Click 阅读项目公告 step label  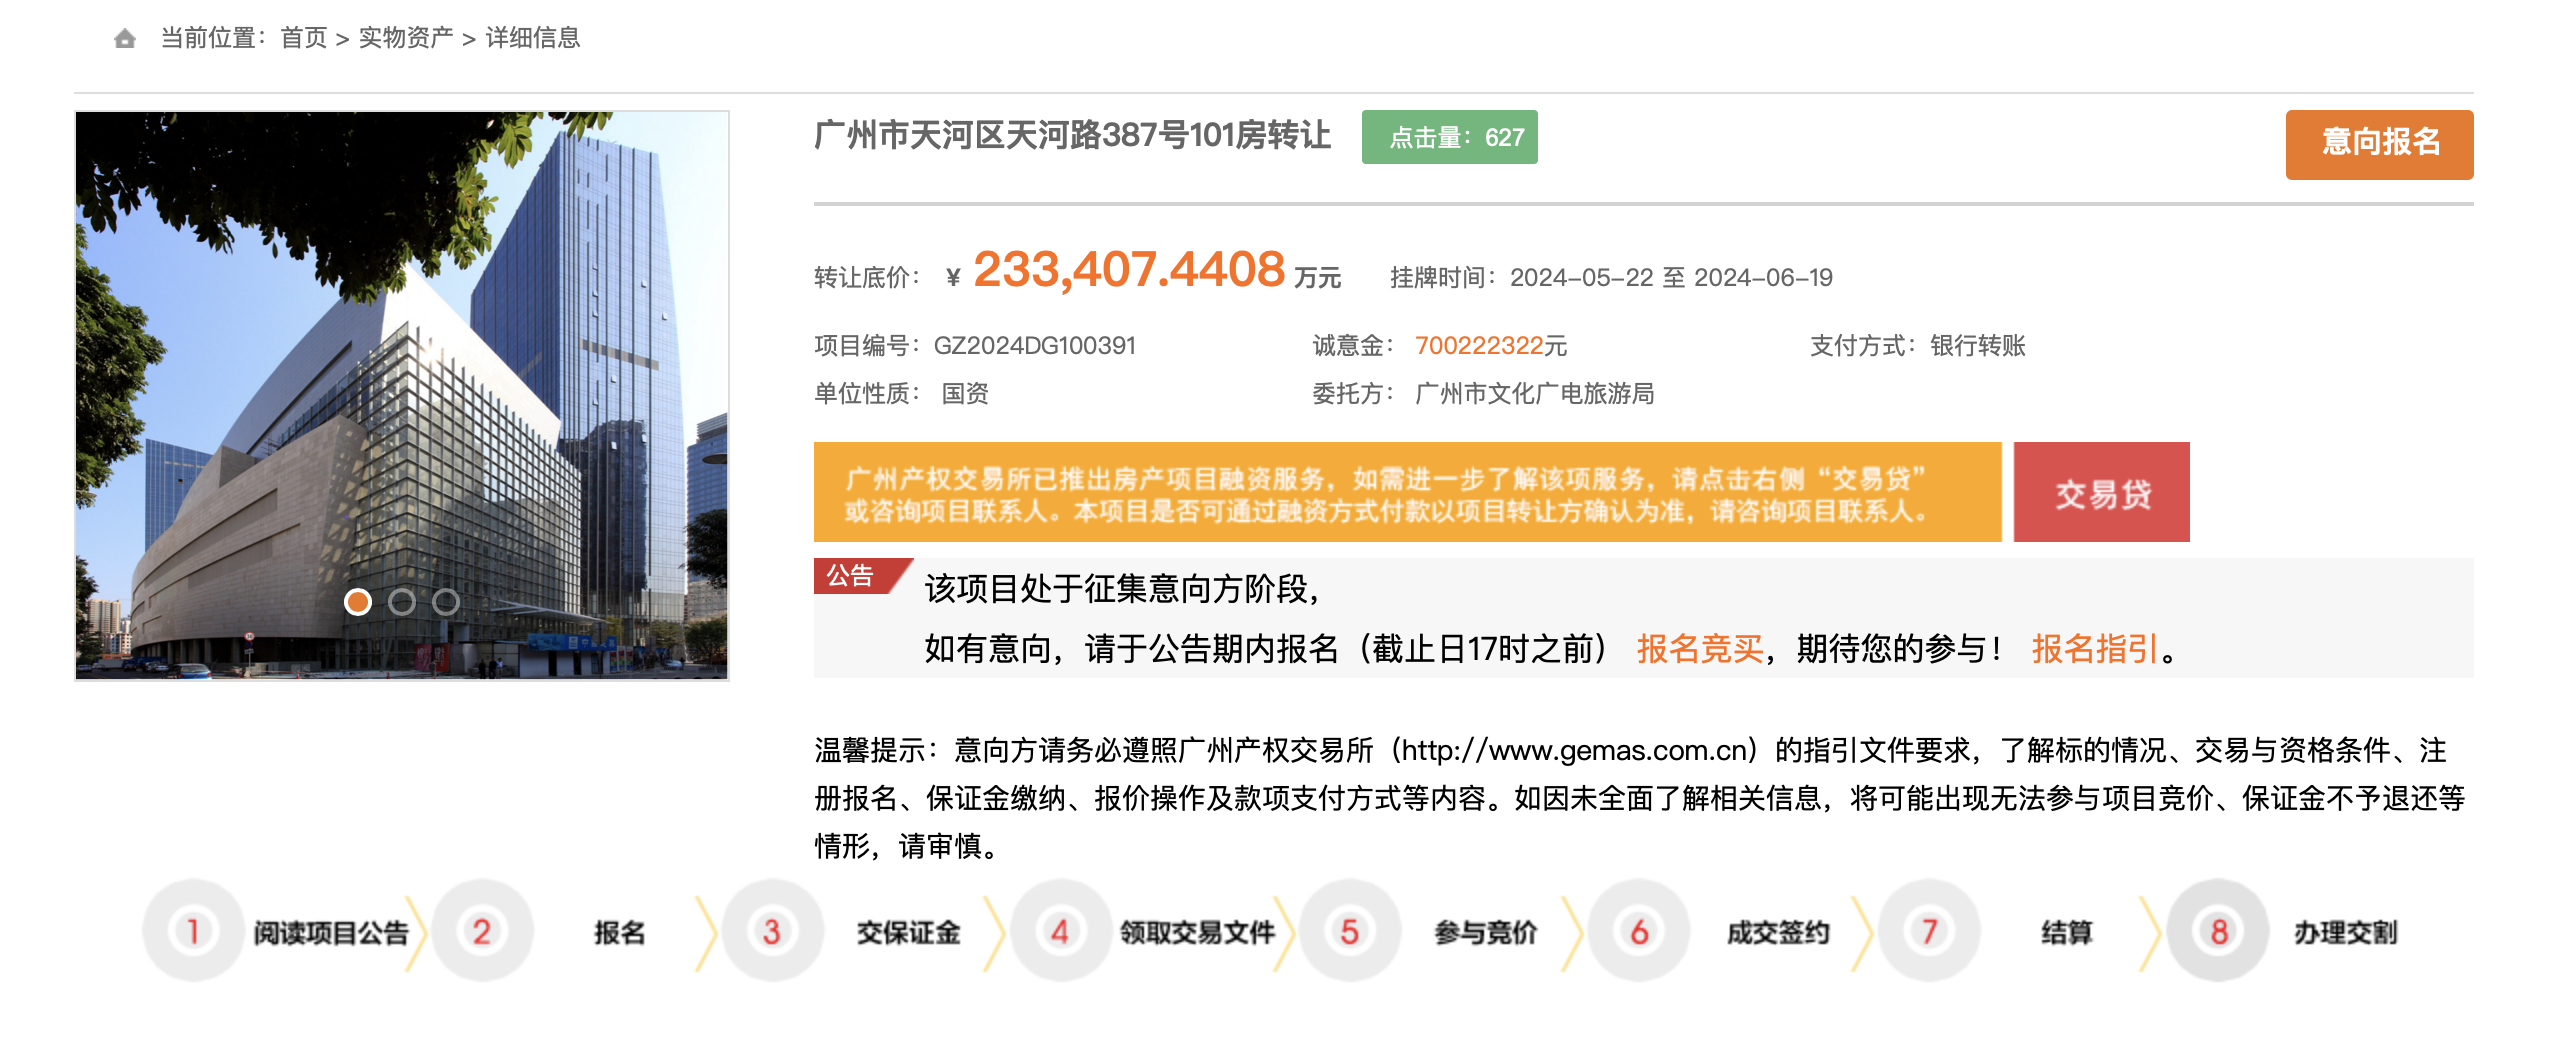pos(331,933)
